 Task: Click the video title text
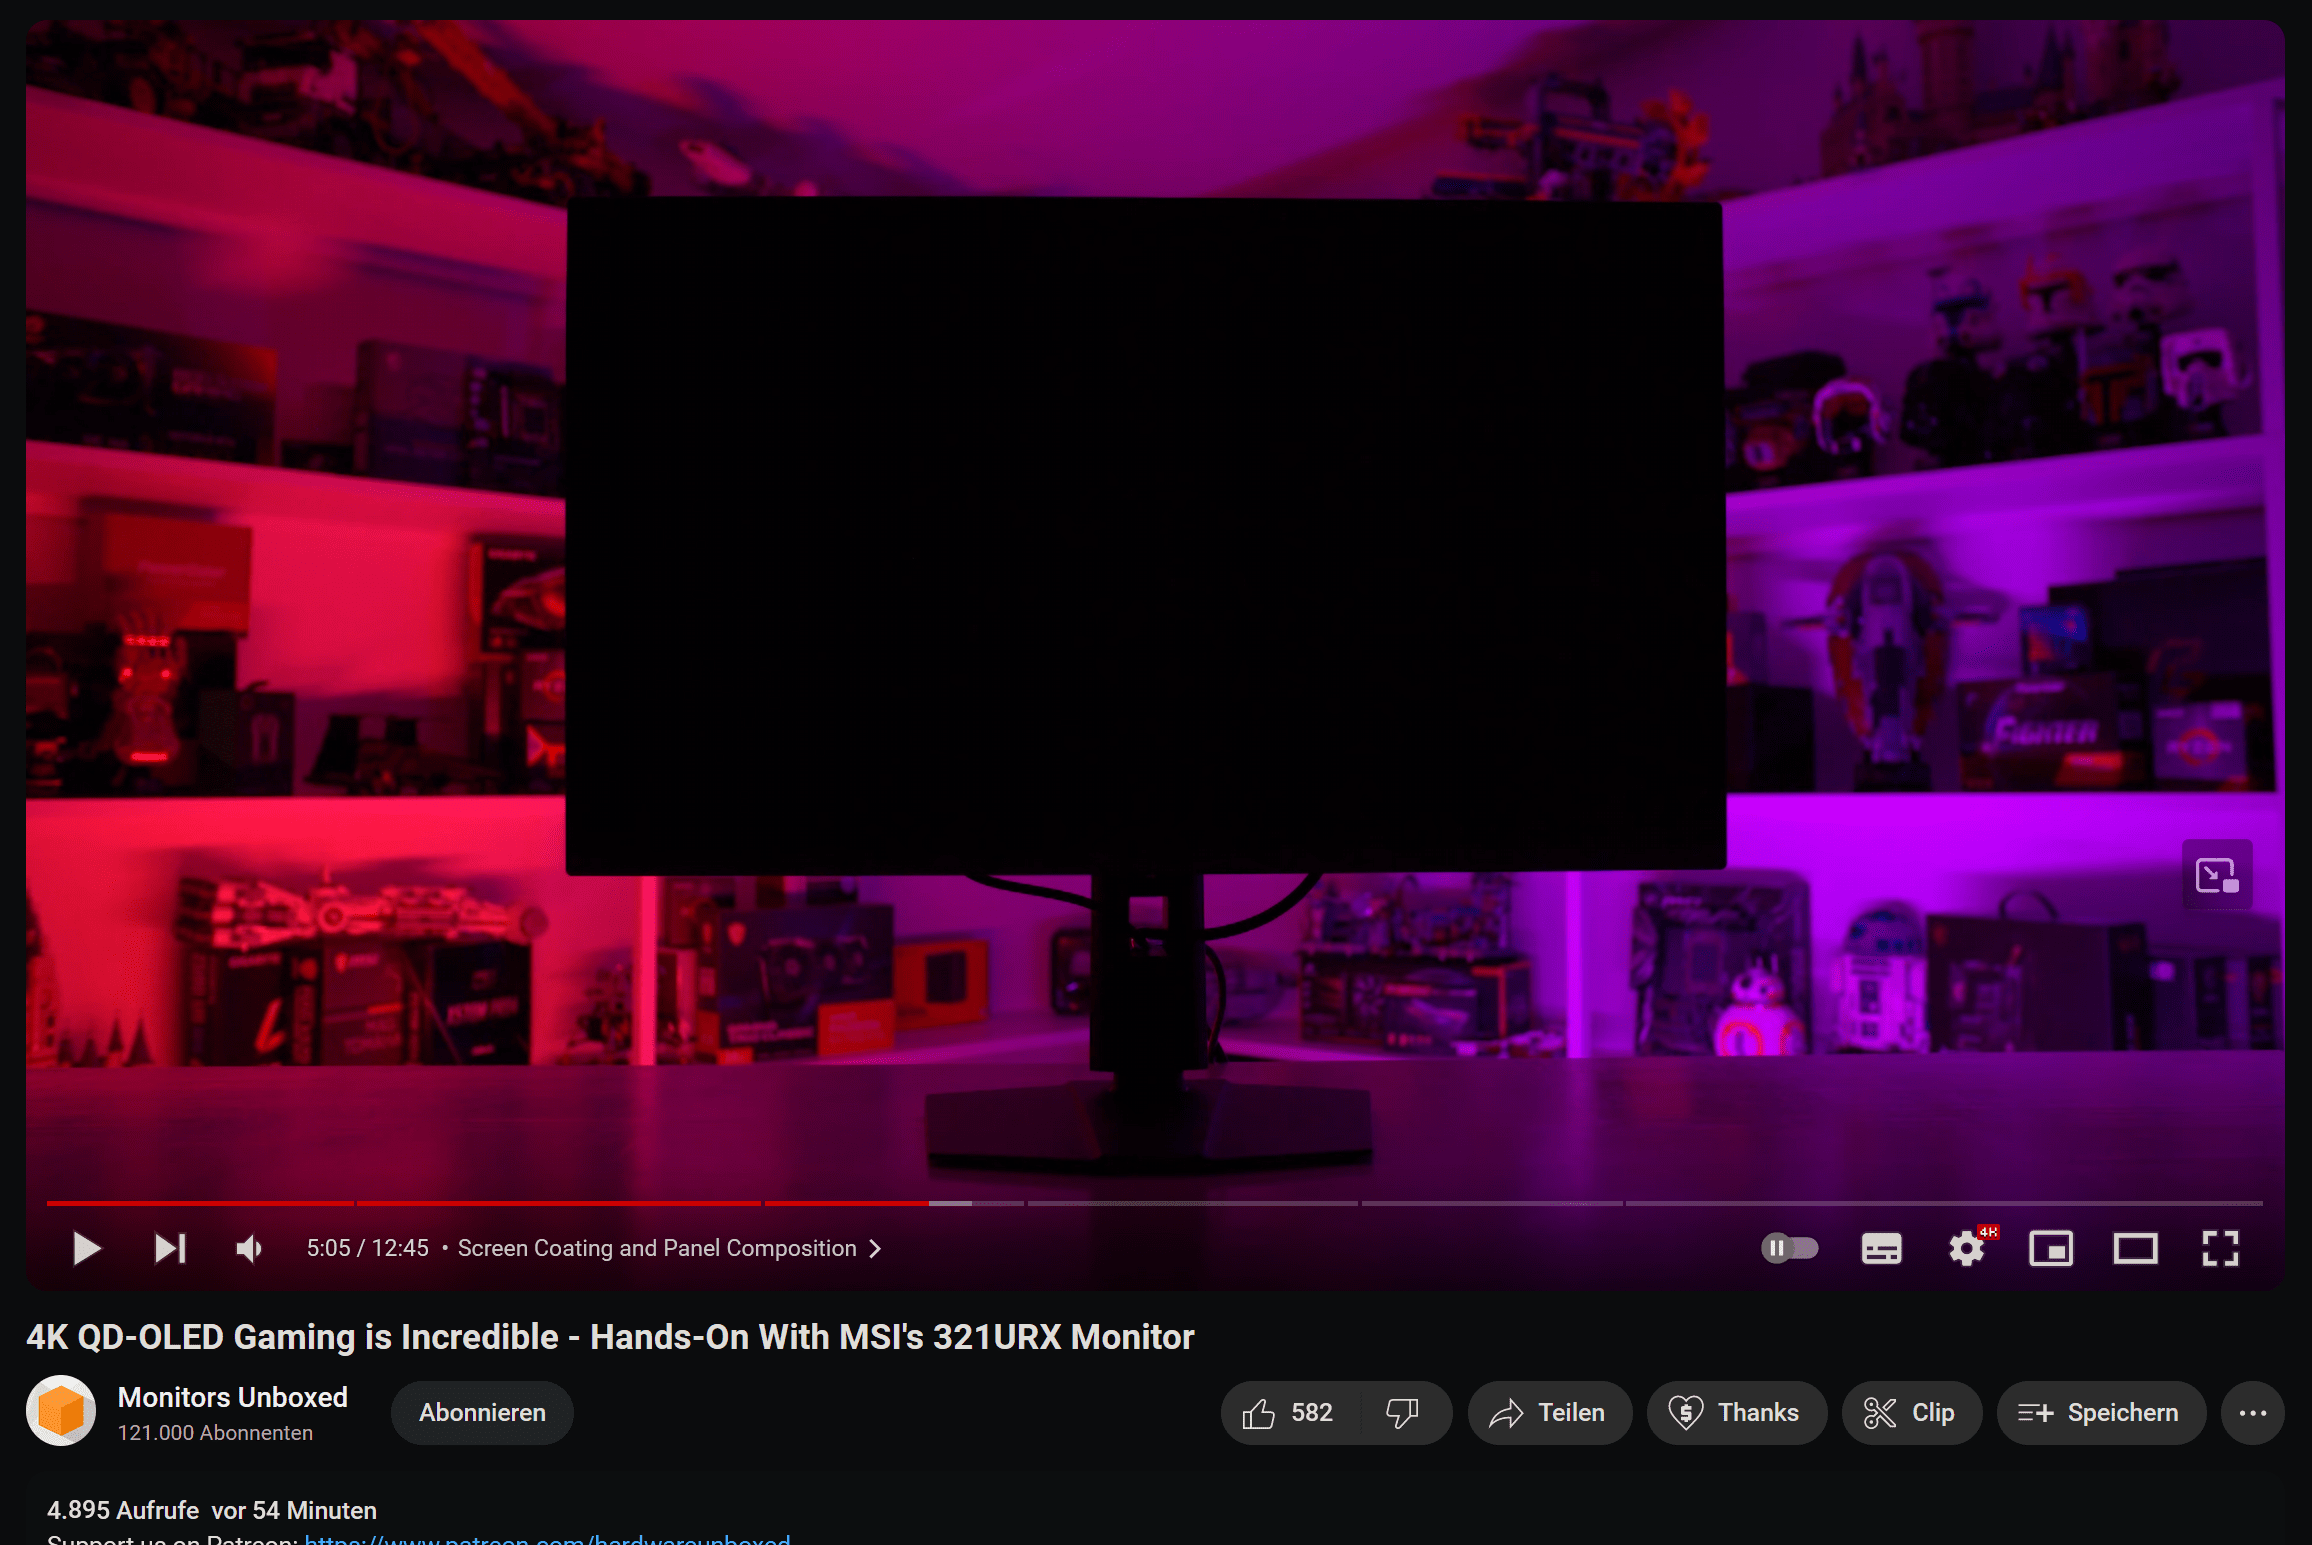click(x=610, y=1337)
